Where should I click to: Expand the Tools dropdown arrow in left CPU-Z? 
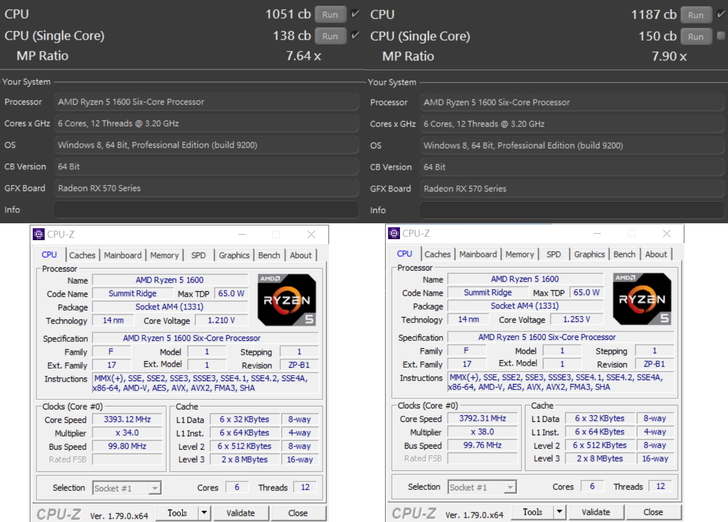tap(204, 513)
